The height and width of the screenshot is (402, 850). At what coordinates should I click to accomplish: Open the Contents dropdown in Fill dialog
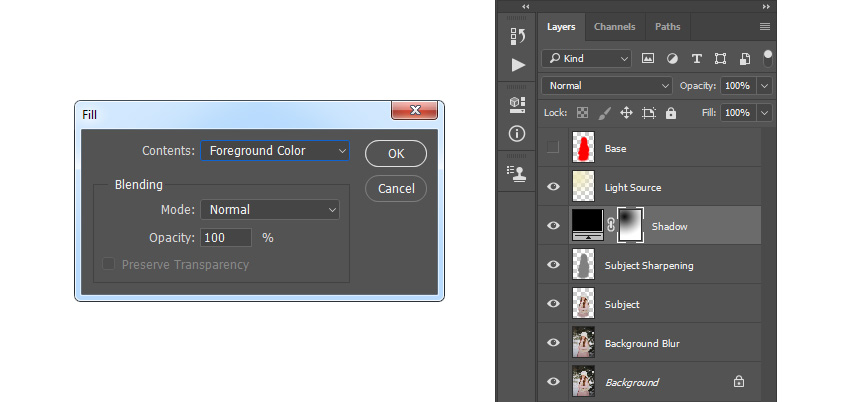[x=275, y=151]
